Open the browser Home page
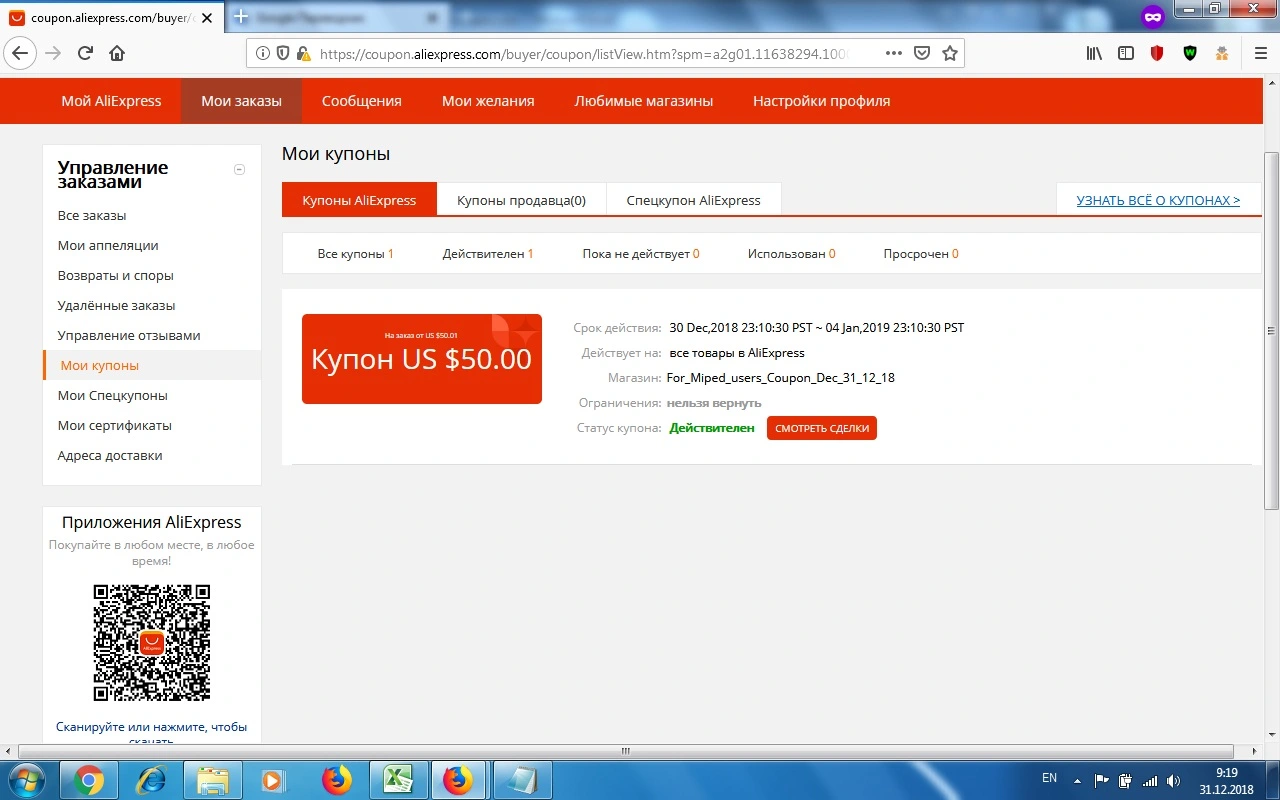1280x800 pixels. pyautogui.click(x=117, y=54)
